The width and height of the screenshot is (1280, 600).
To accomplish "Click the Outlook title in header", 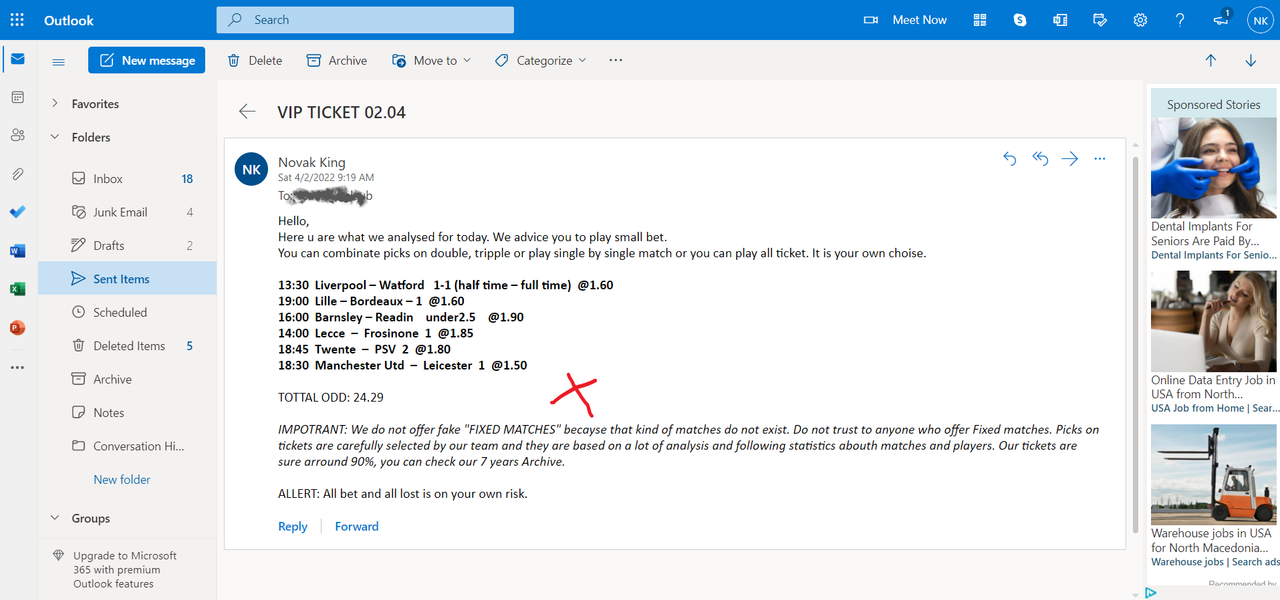I will click(x=69, y=20).
